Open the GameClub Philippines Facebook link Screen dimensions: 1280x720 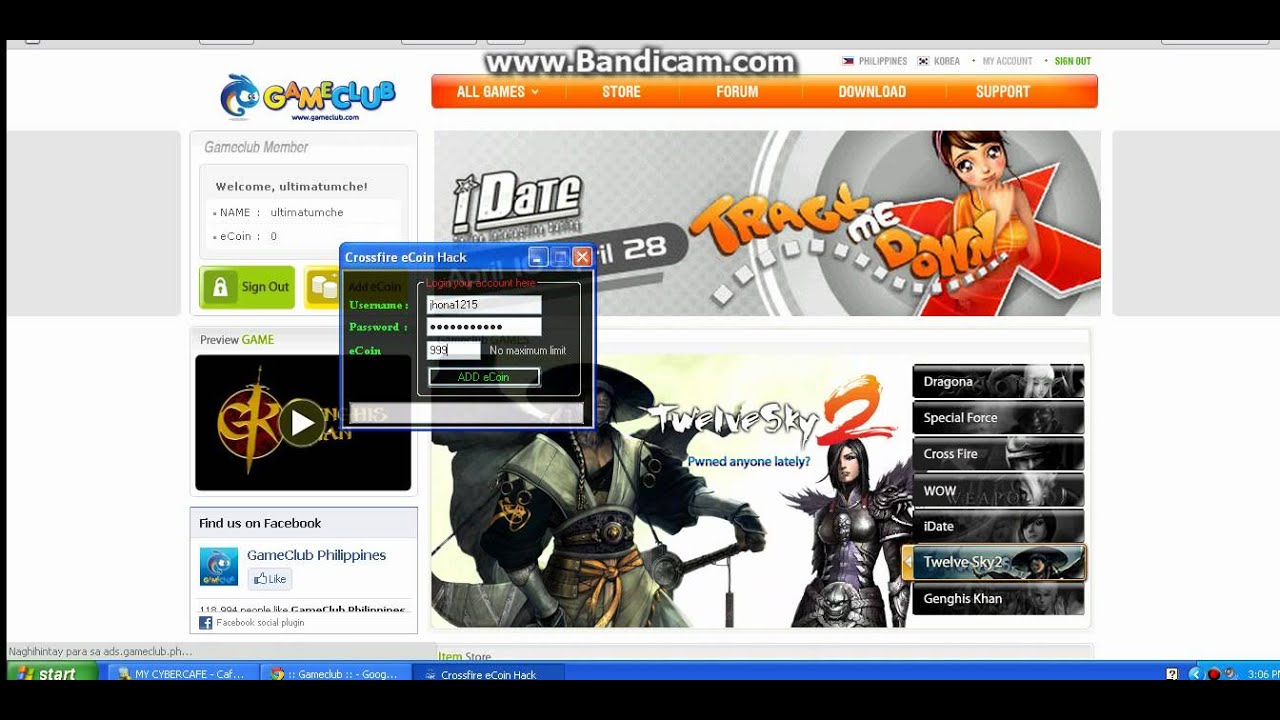316,555
